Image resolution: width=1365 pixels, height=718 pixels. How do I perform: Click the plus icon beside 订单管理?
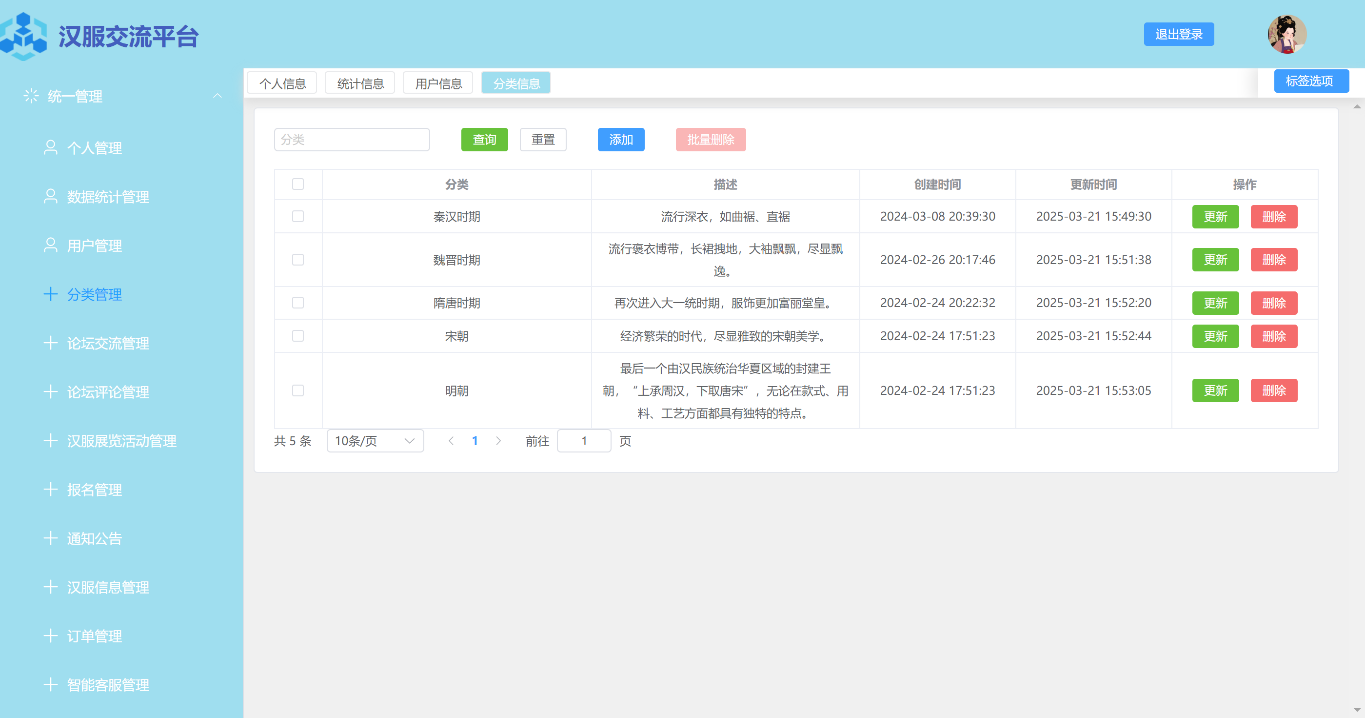pyautogui.click(x=51, y=636)
